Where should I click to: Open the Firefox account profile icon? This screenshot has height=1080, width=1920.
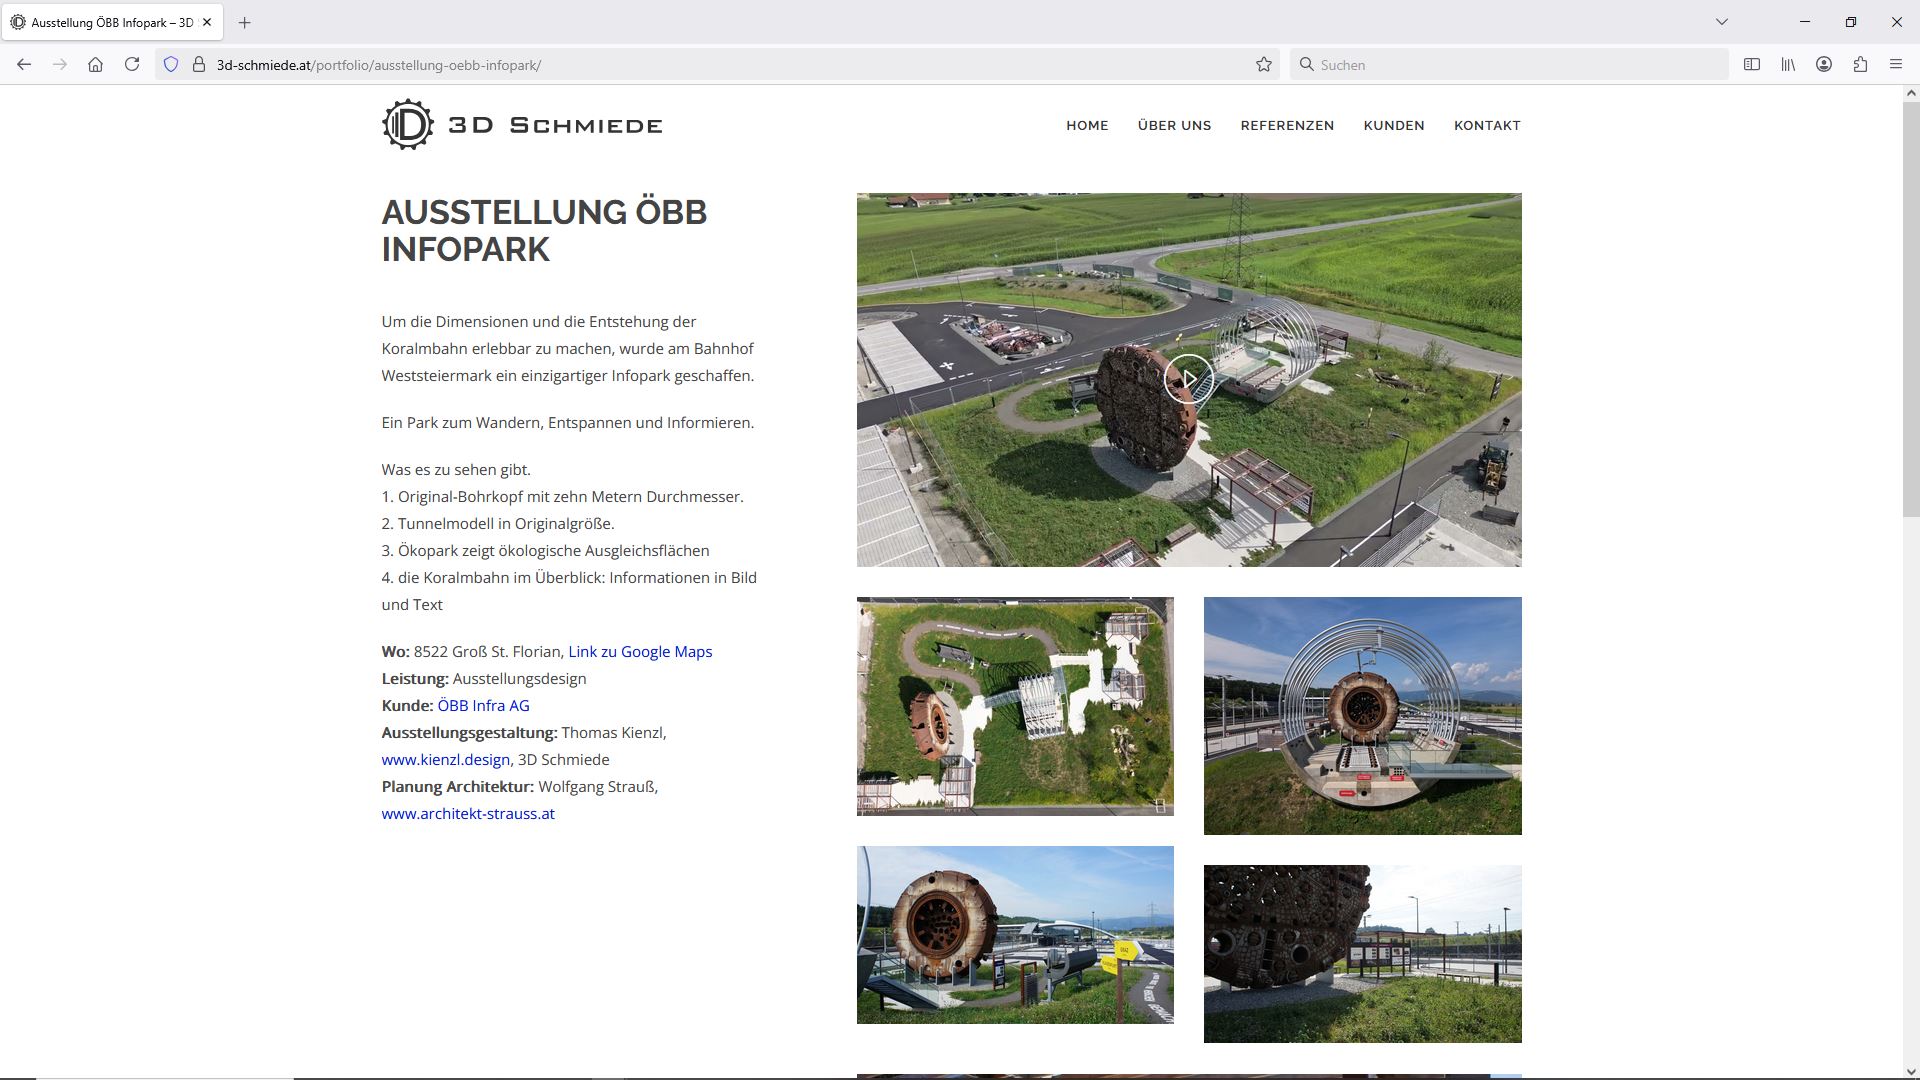(1824, 64)
